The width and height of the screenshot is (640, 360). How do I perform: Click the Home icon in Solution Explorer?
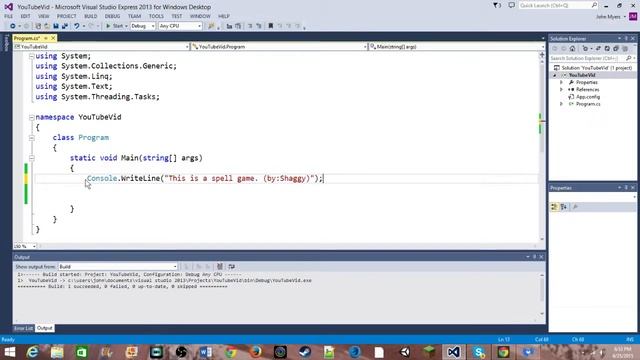tap(573, 49)
